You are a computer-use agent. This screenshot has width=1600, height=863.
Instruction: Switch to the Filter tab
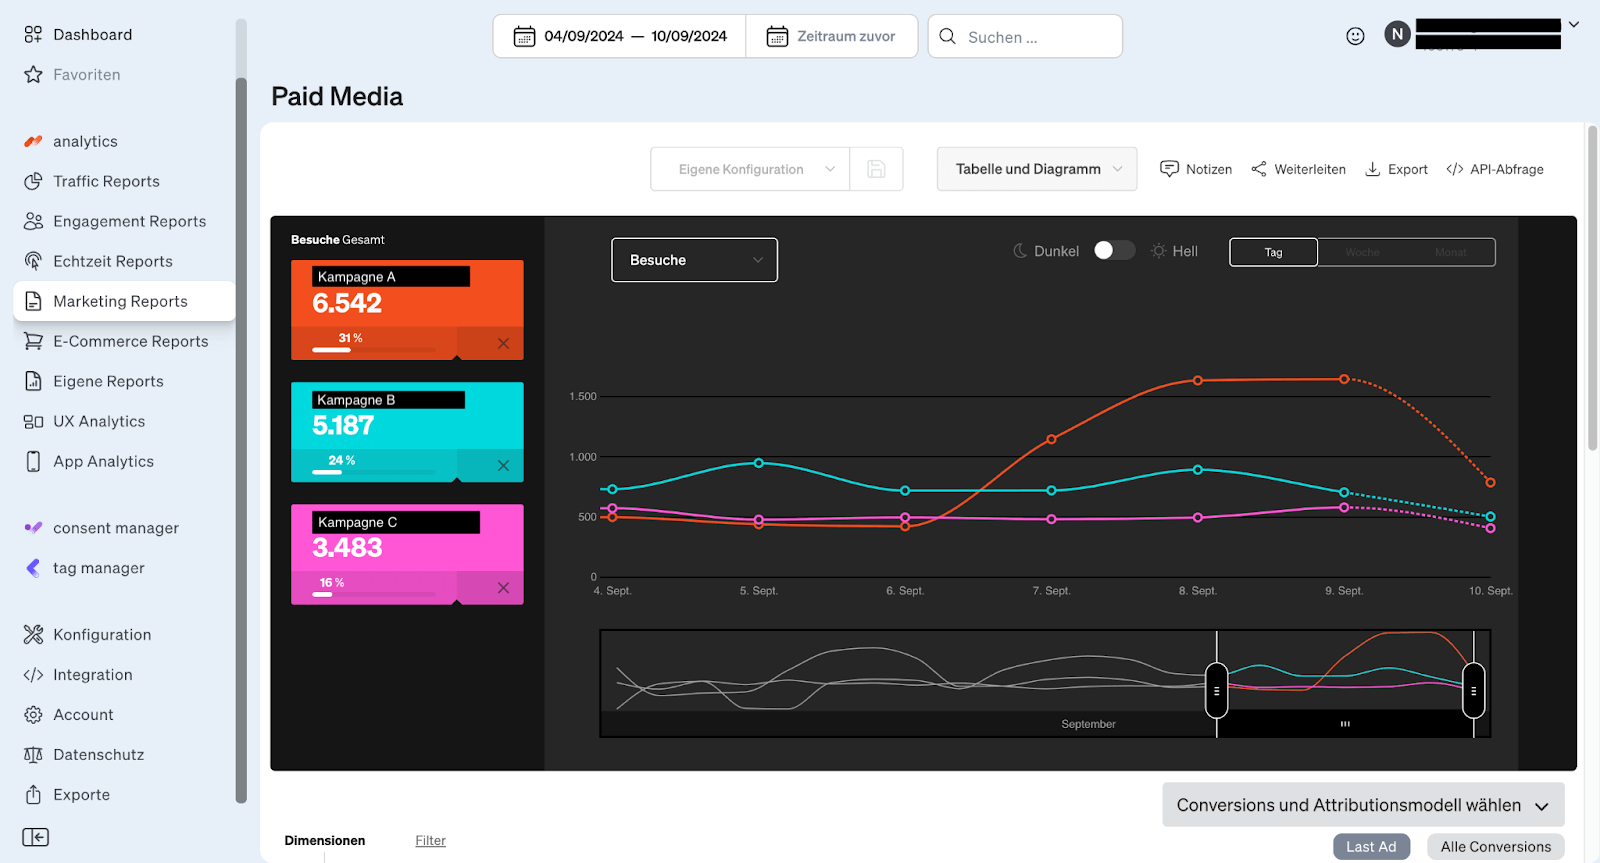pos(430,841)
